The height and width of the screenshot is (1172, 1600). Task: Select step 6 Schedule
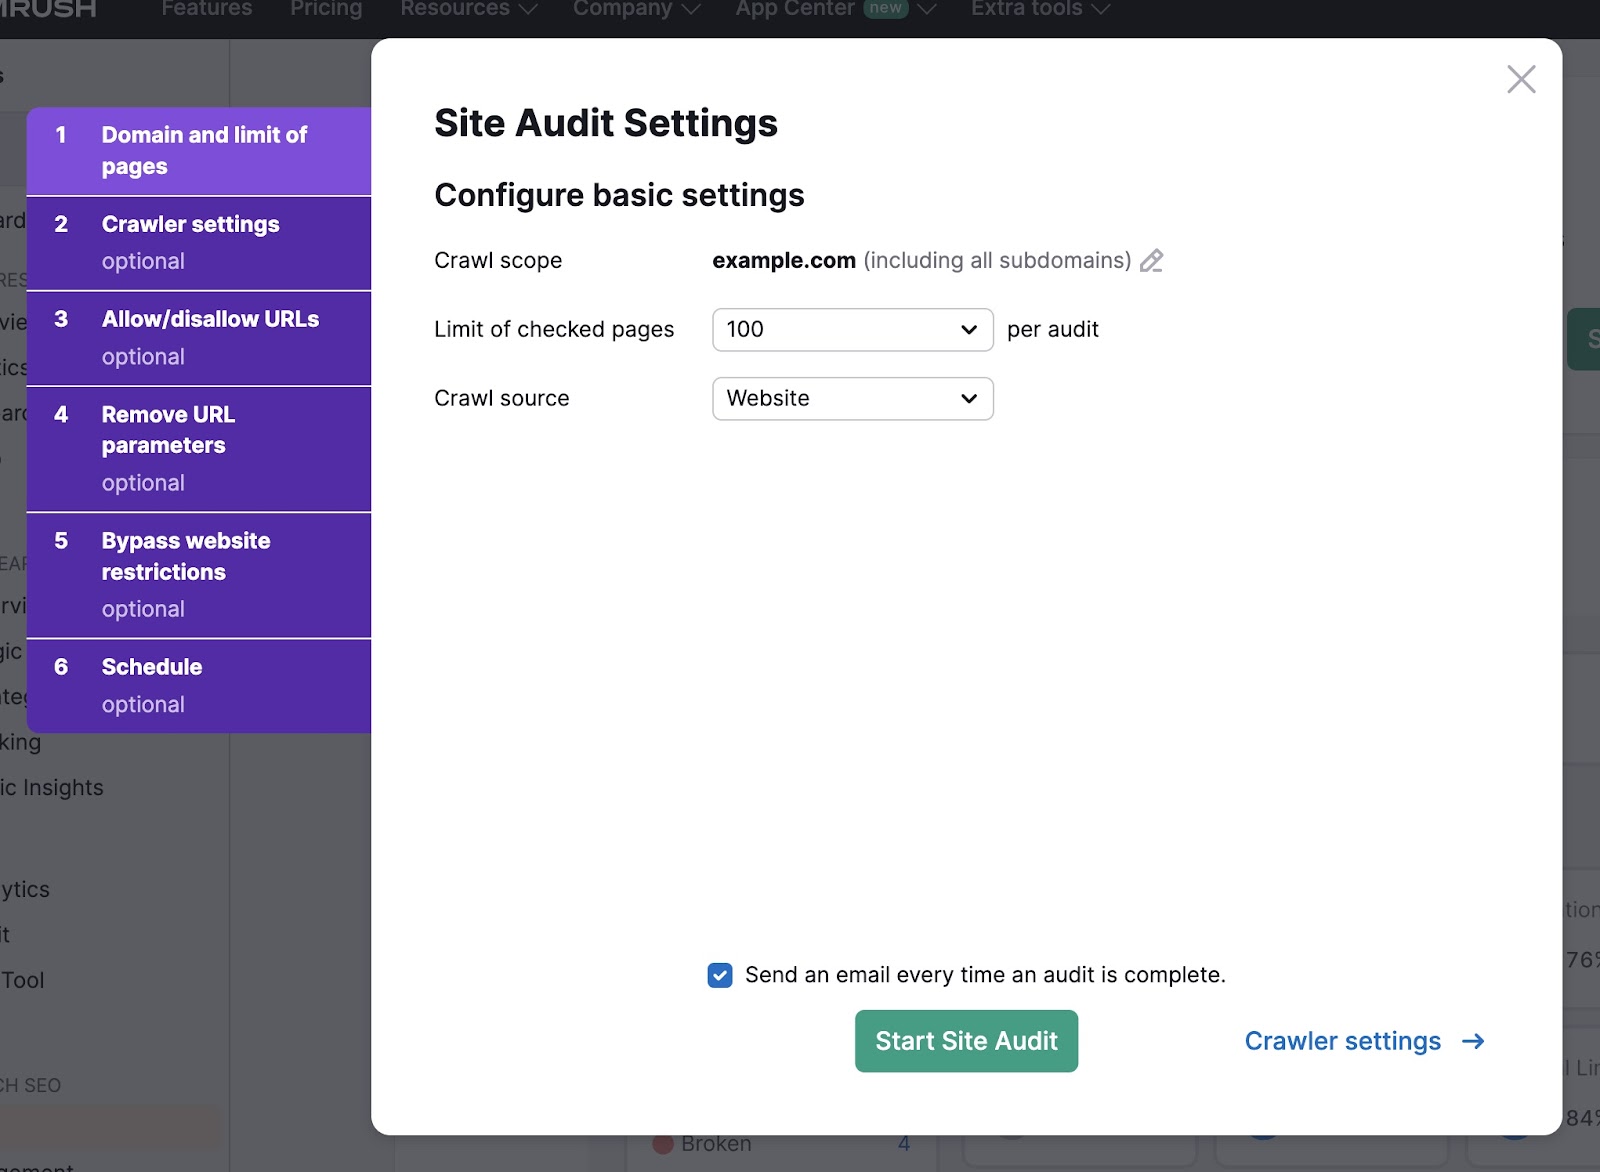(x=200, y=685)
